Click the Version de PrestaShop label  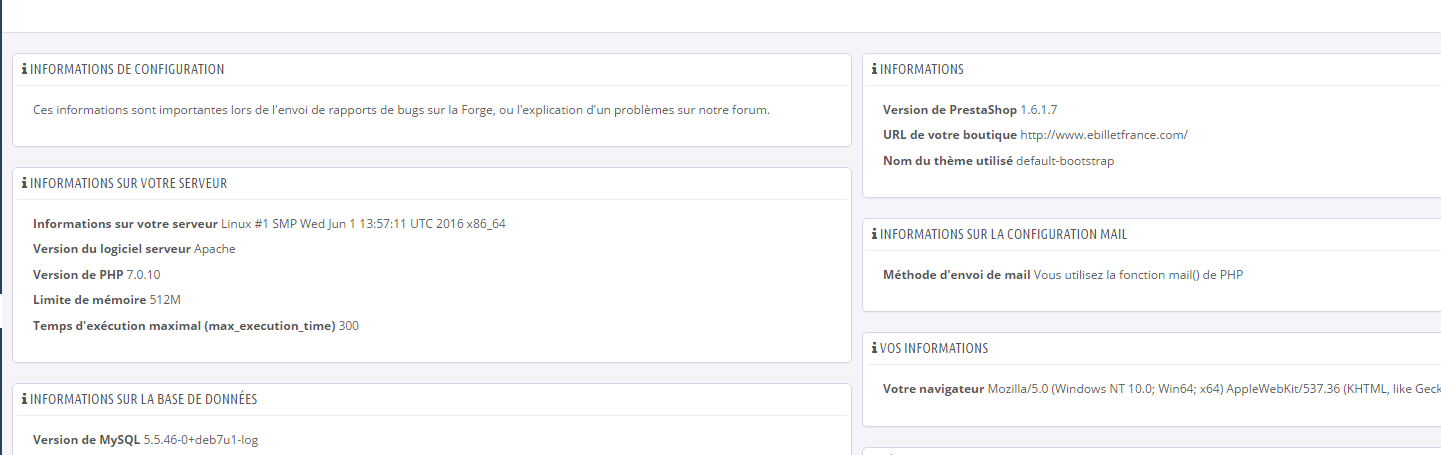950,110
